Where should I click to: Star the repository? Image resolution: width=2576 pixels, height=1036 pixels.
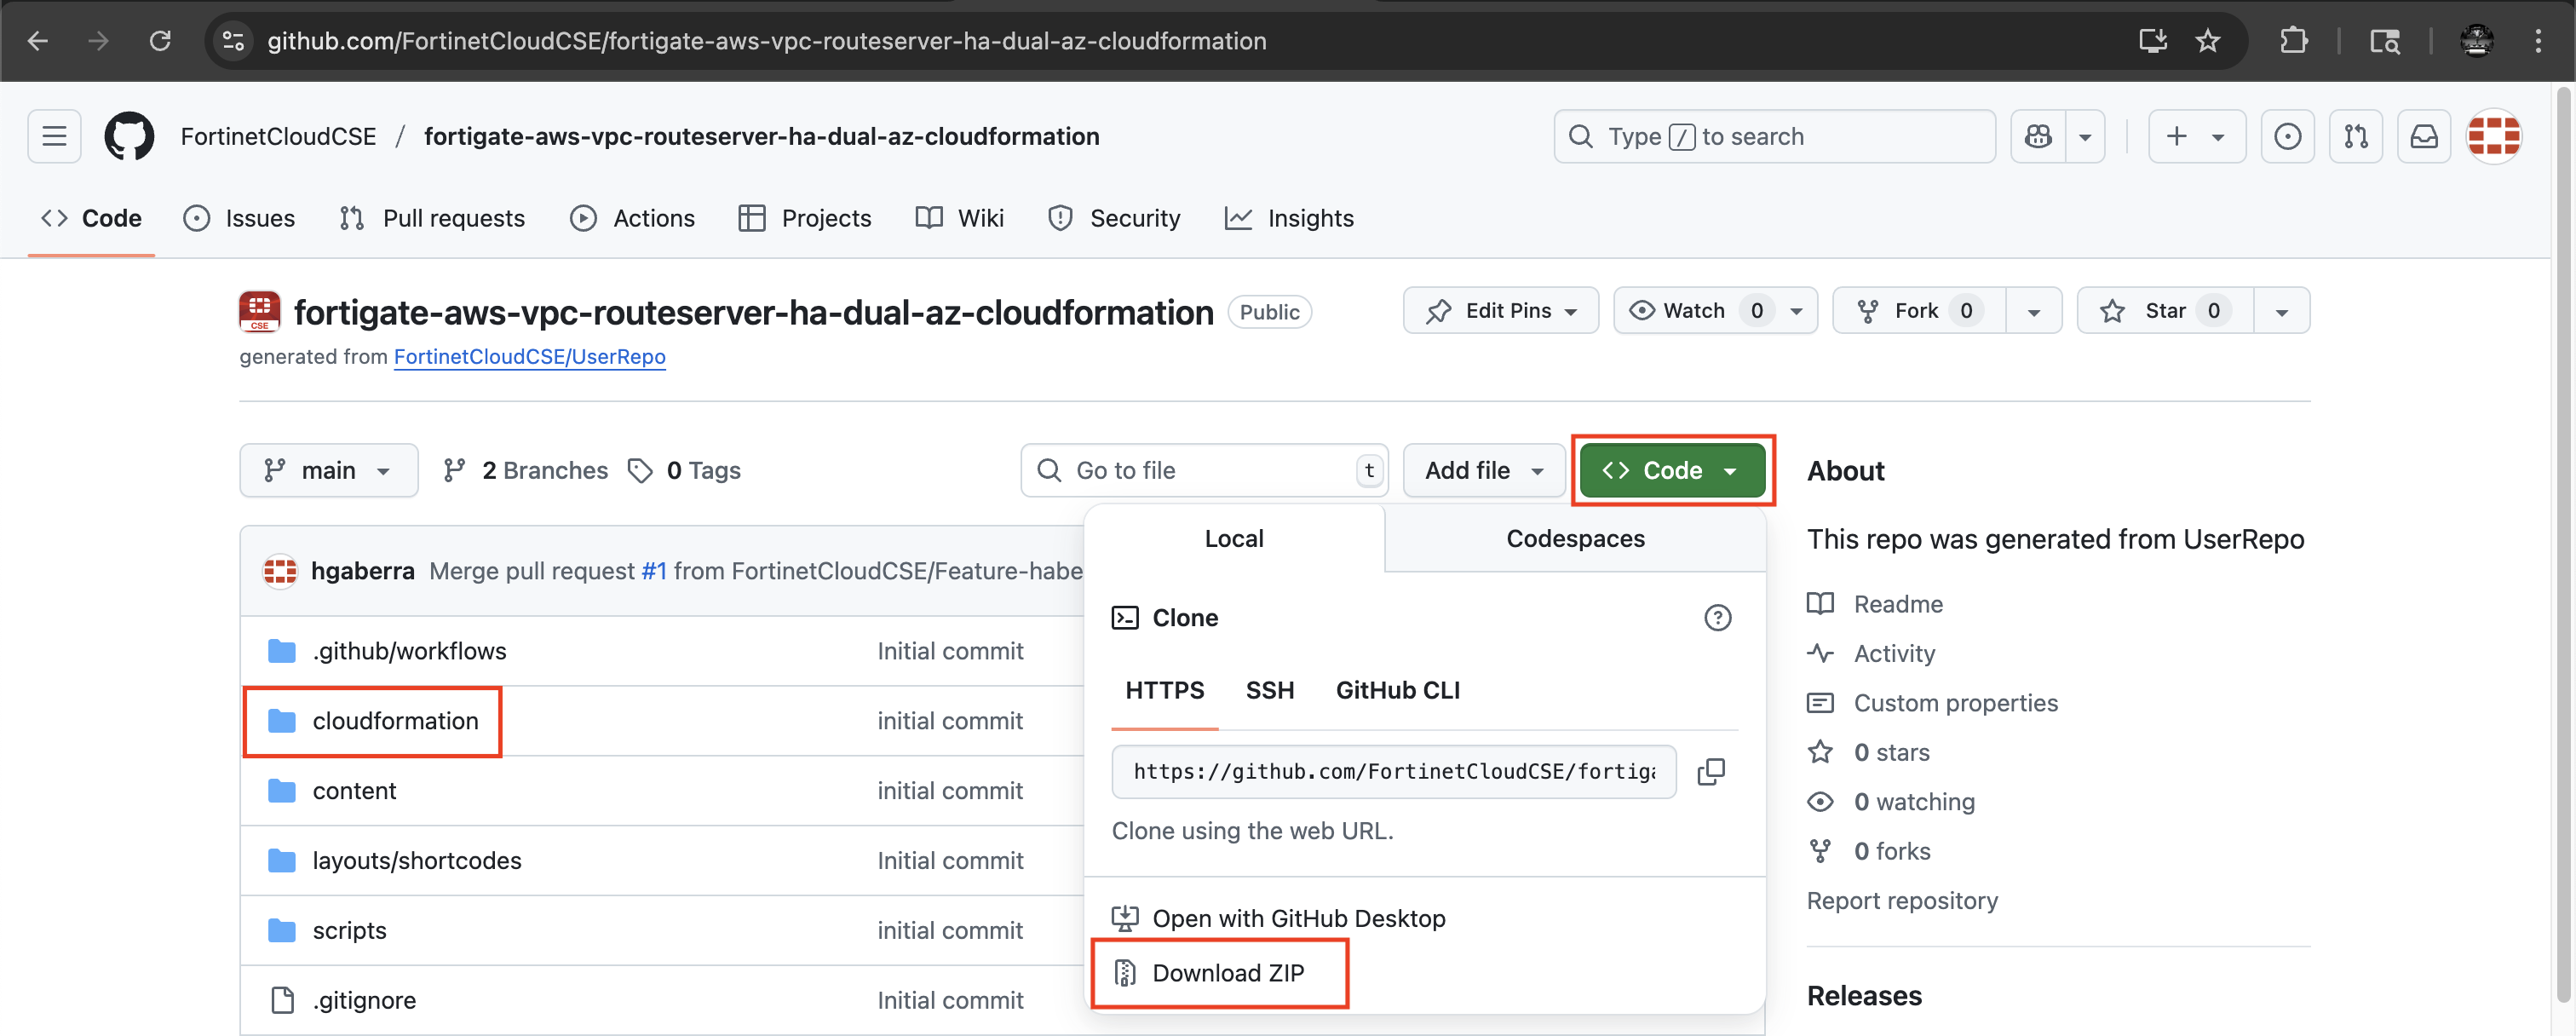(2166, 311)
